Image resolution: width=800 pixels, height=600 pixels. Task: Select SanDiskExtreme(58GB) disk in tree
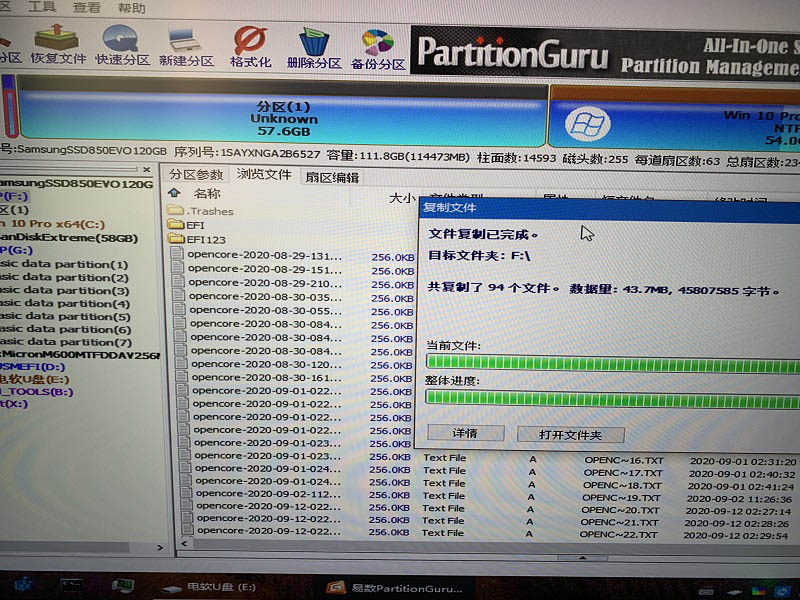(x=69, y=238)
